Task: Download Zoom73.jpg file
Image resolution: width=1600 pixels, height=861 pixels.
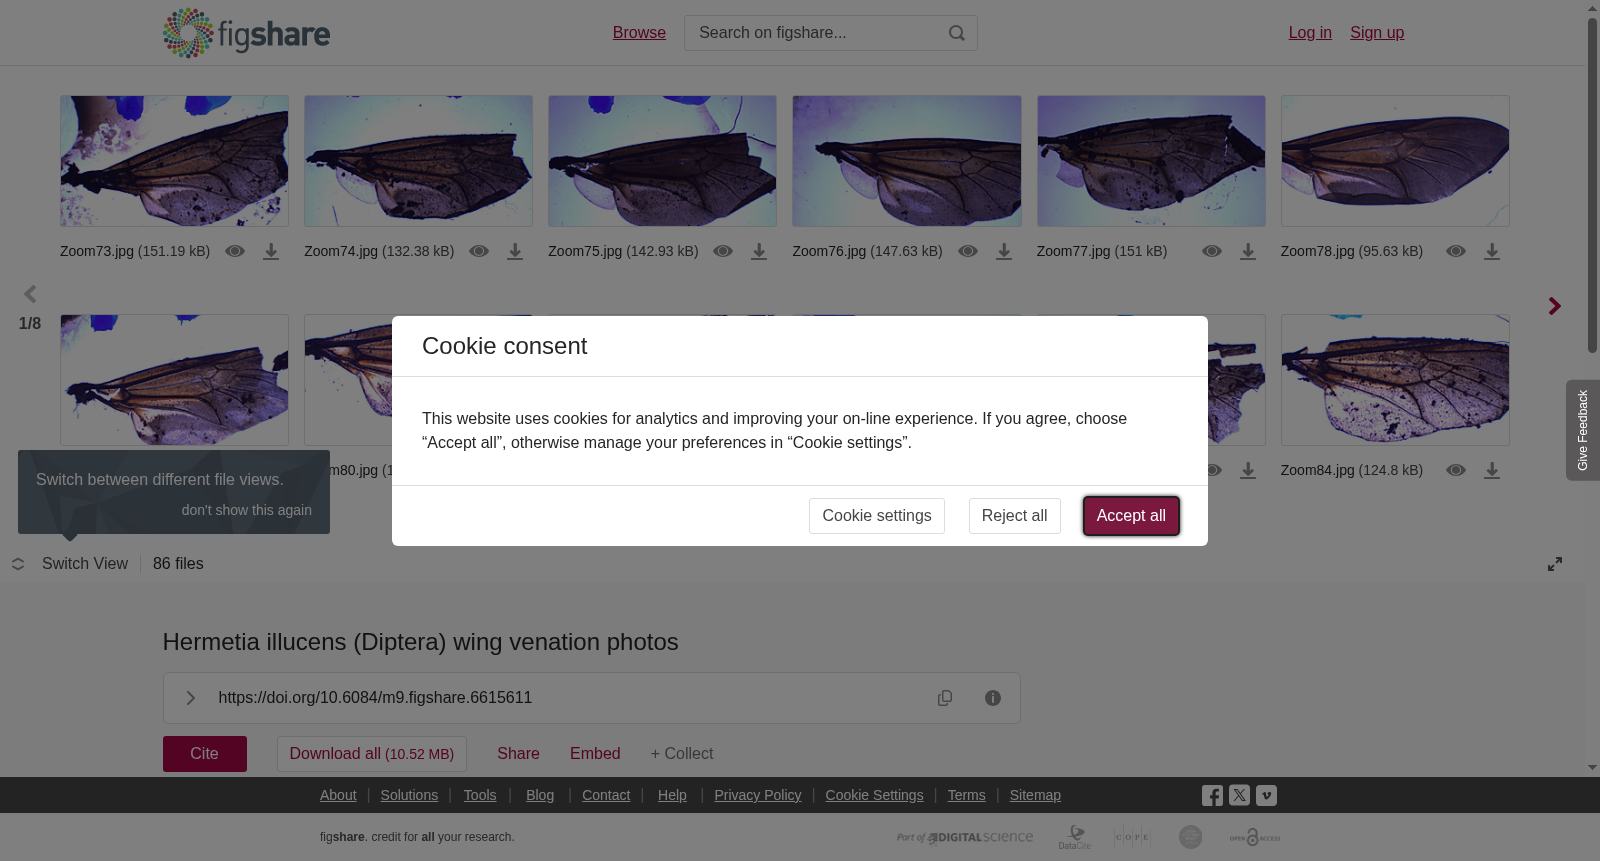Action: [271, 251]
